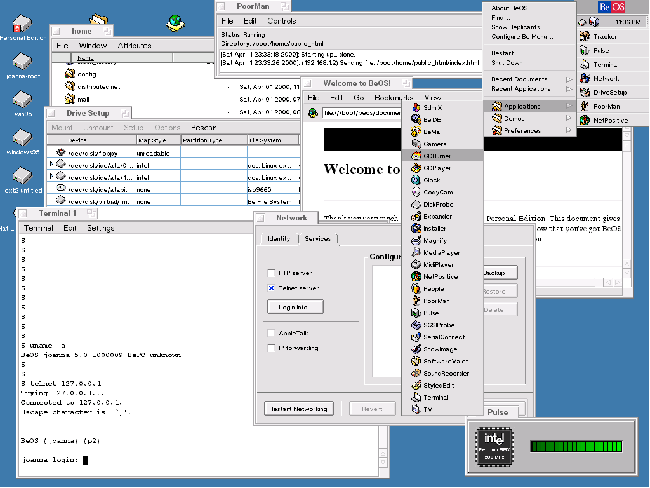Image resolution: width=650 pixels, height=488 pixels.
Task: Enable the FTP server checkbox
Action: click(271, 273)
